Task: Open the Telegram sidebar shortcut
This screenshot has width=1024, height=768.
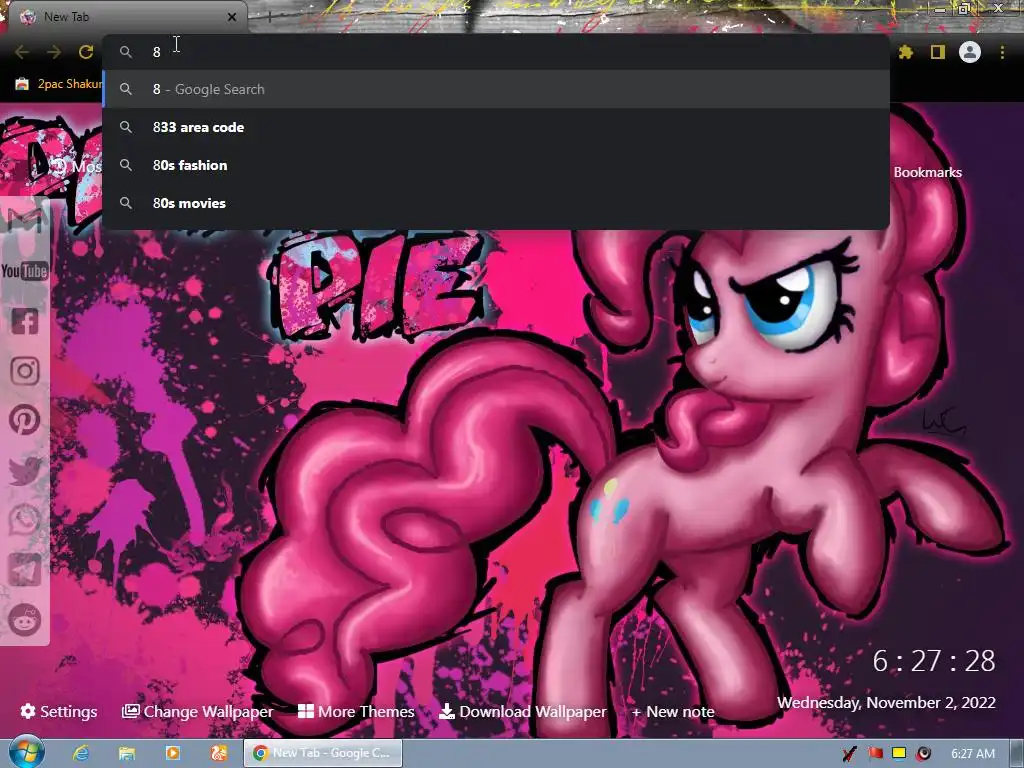Action: (x=25, y=570)
